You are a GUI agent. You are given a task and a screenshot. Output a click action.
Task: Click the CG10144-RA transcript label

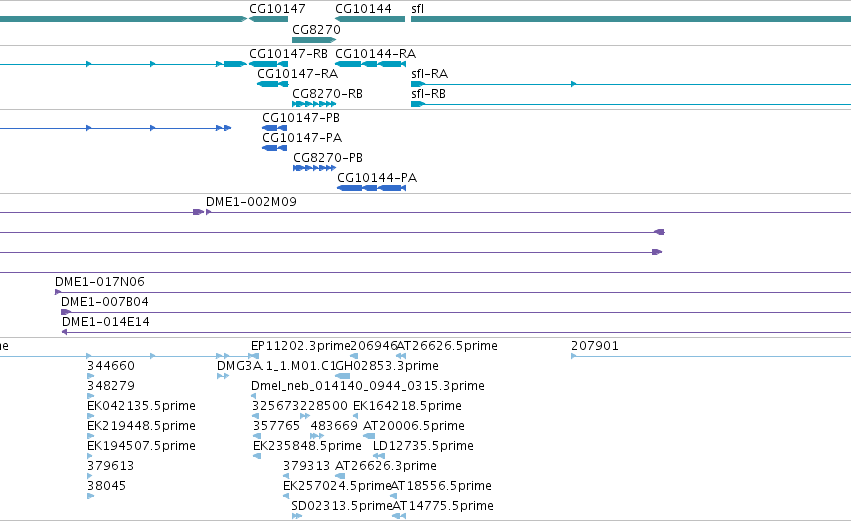click(x=376, y=54)
